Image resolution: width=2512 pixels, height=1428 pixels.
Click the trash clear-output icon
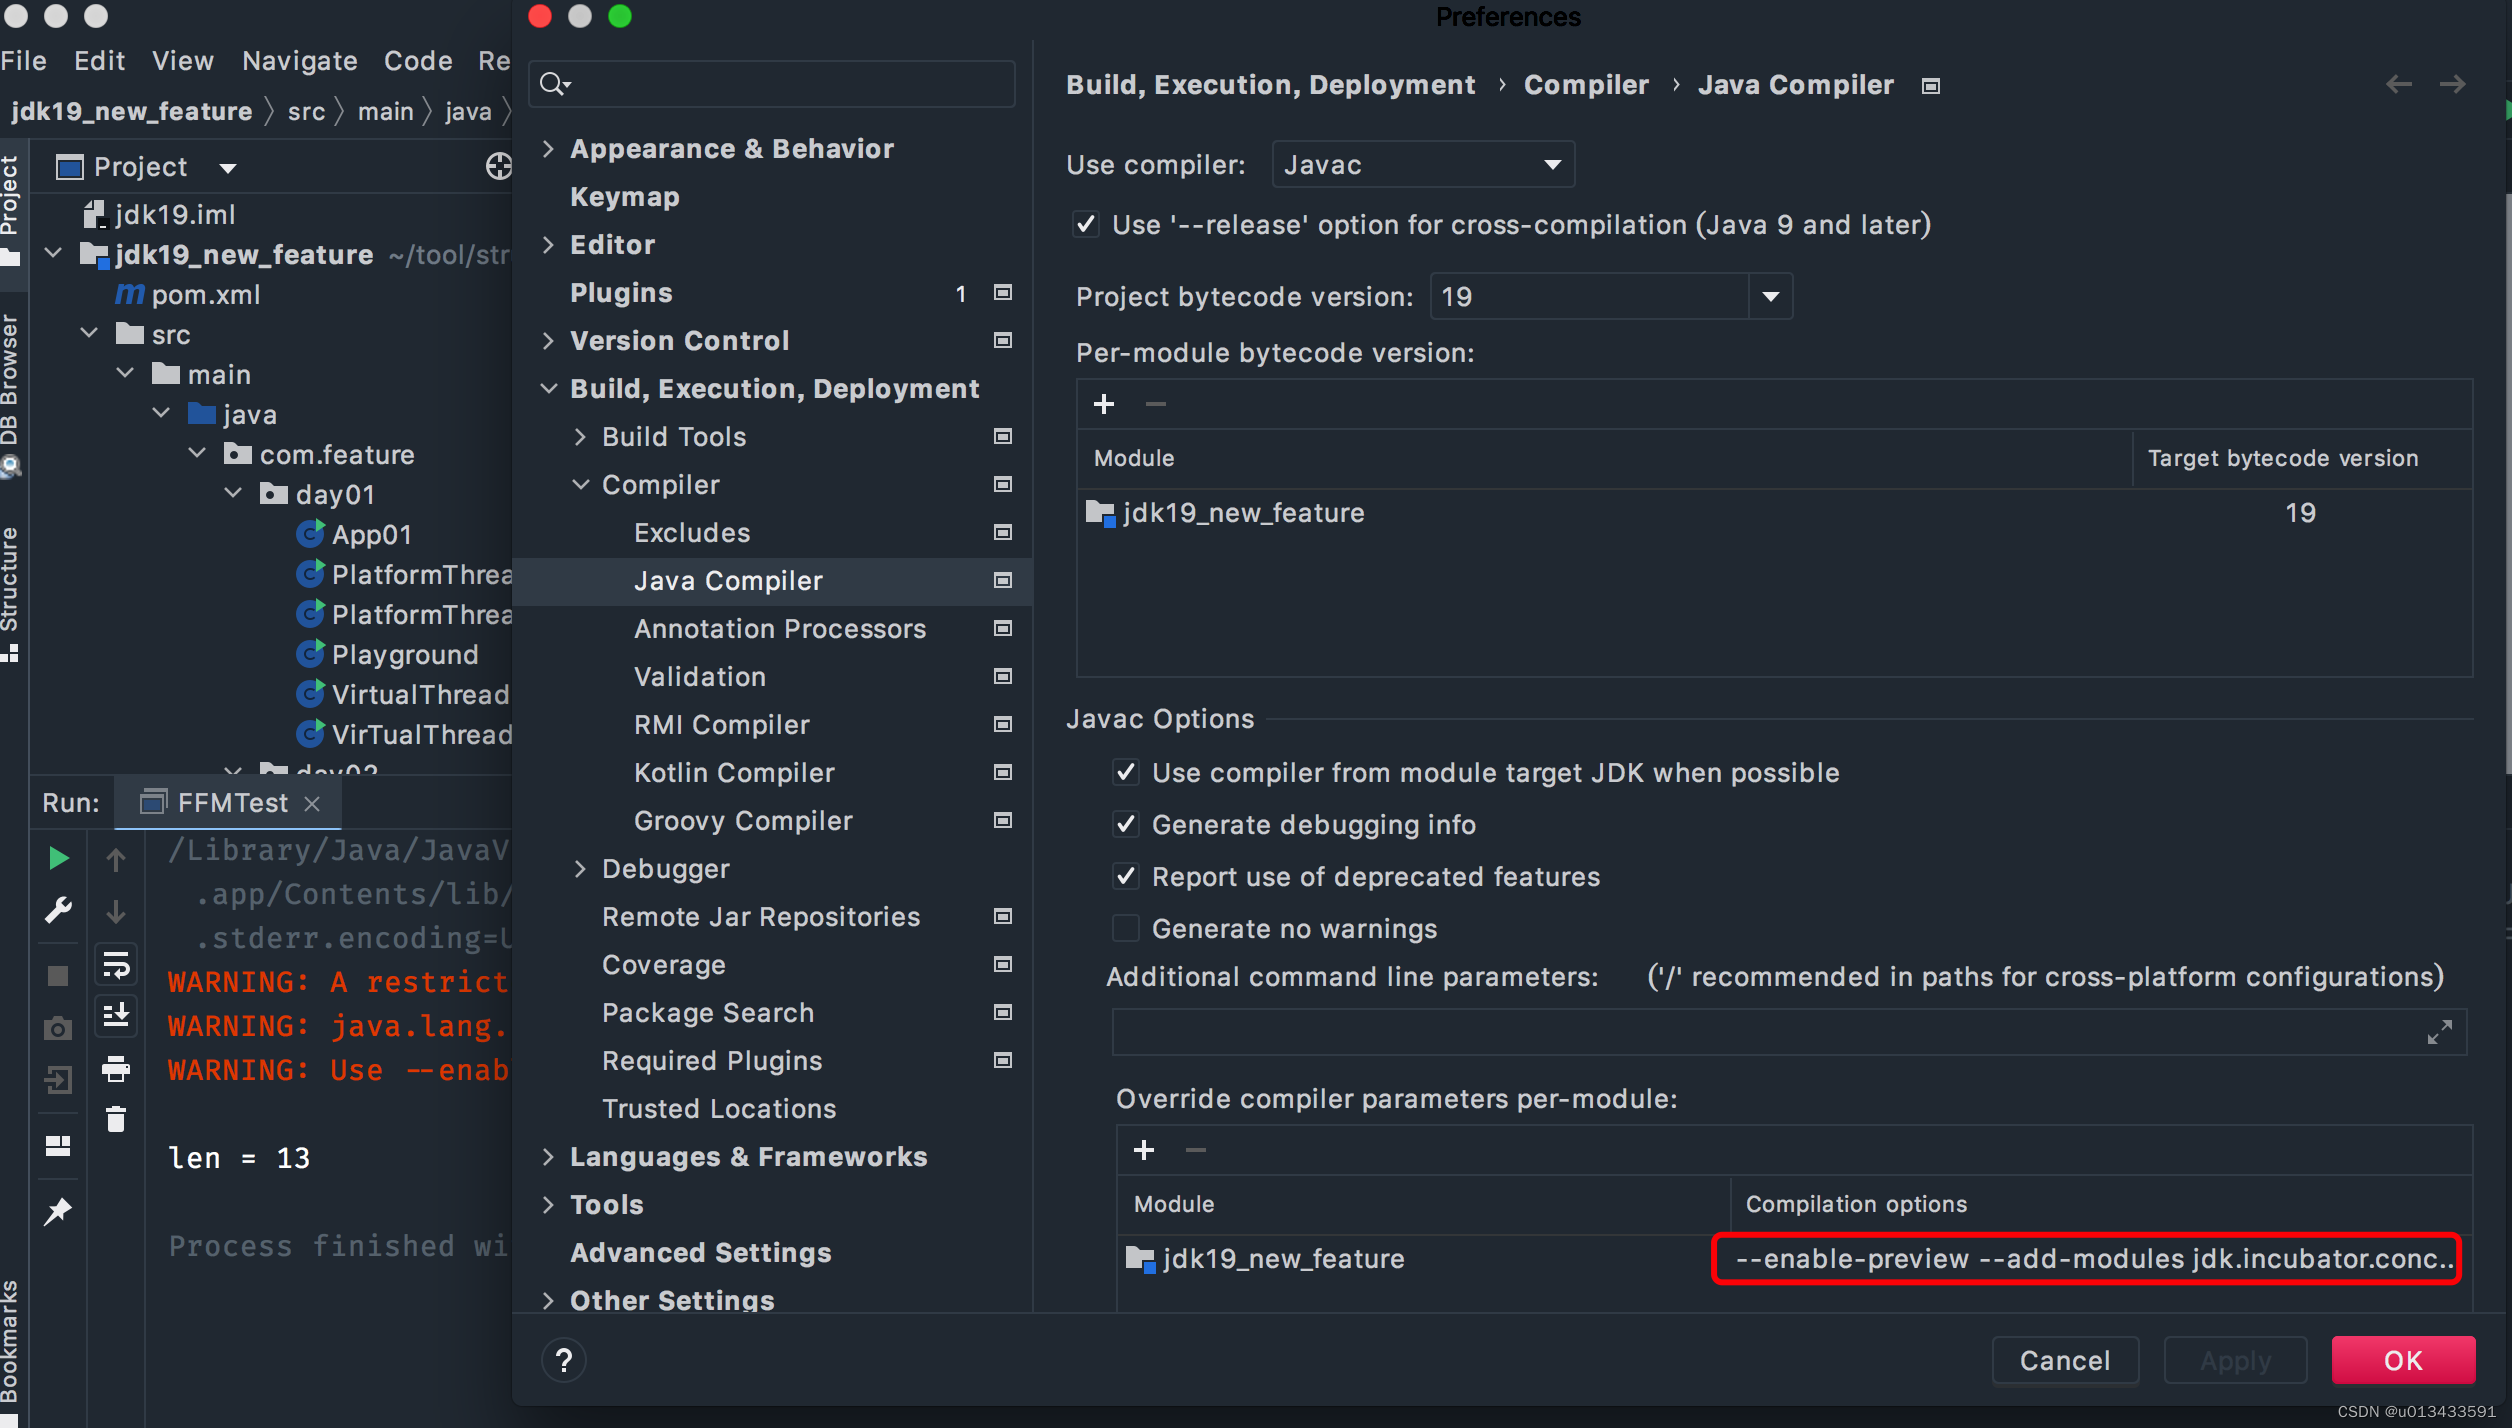116,1119
